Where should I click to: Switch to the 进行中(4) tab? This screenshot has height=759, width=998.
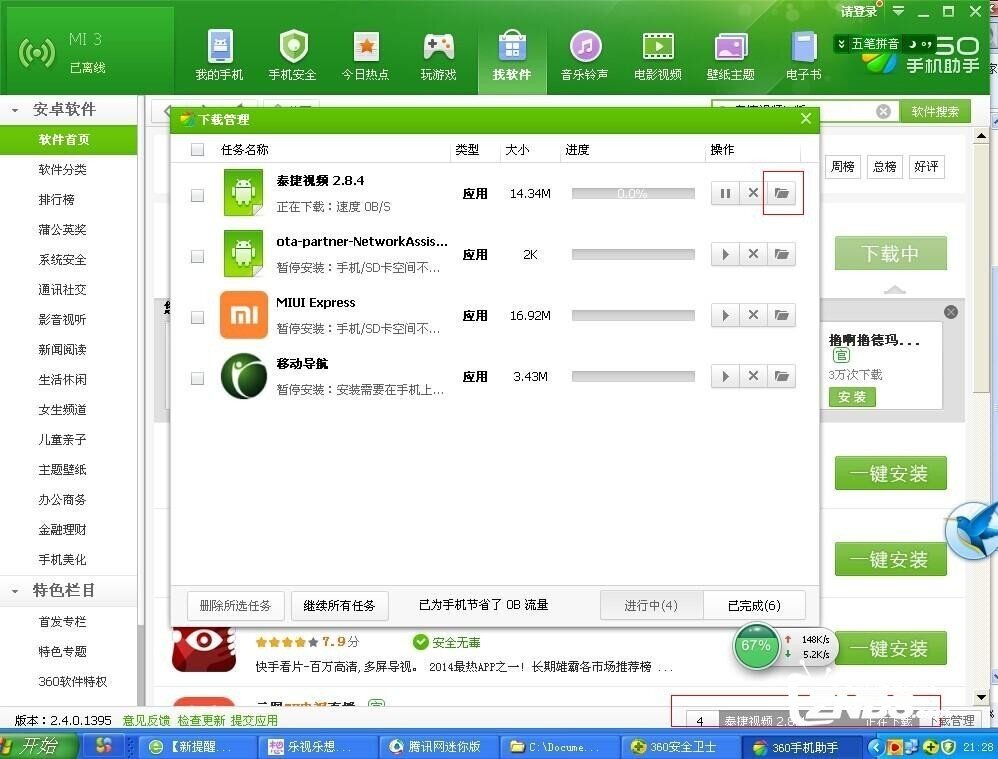click(x=651, y=605)
